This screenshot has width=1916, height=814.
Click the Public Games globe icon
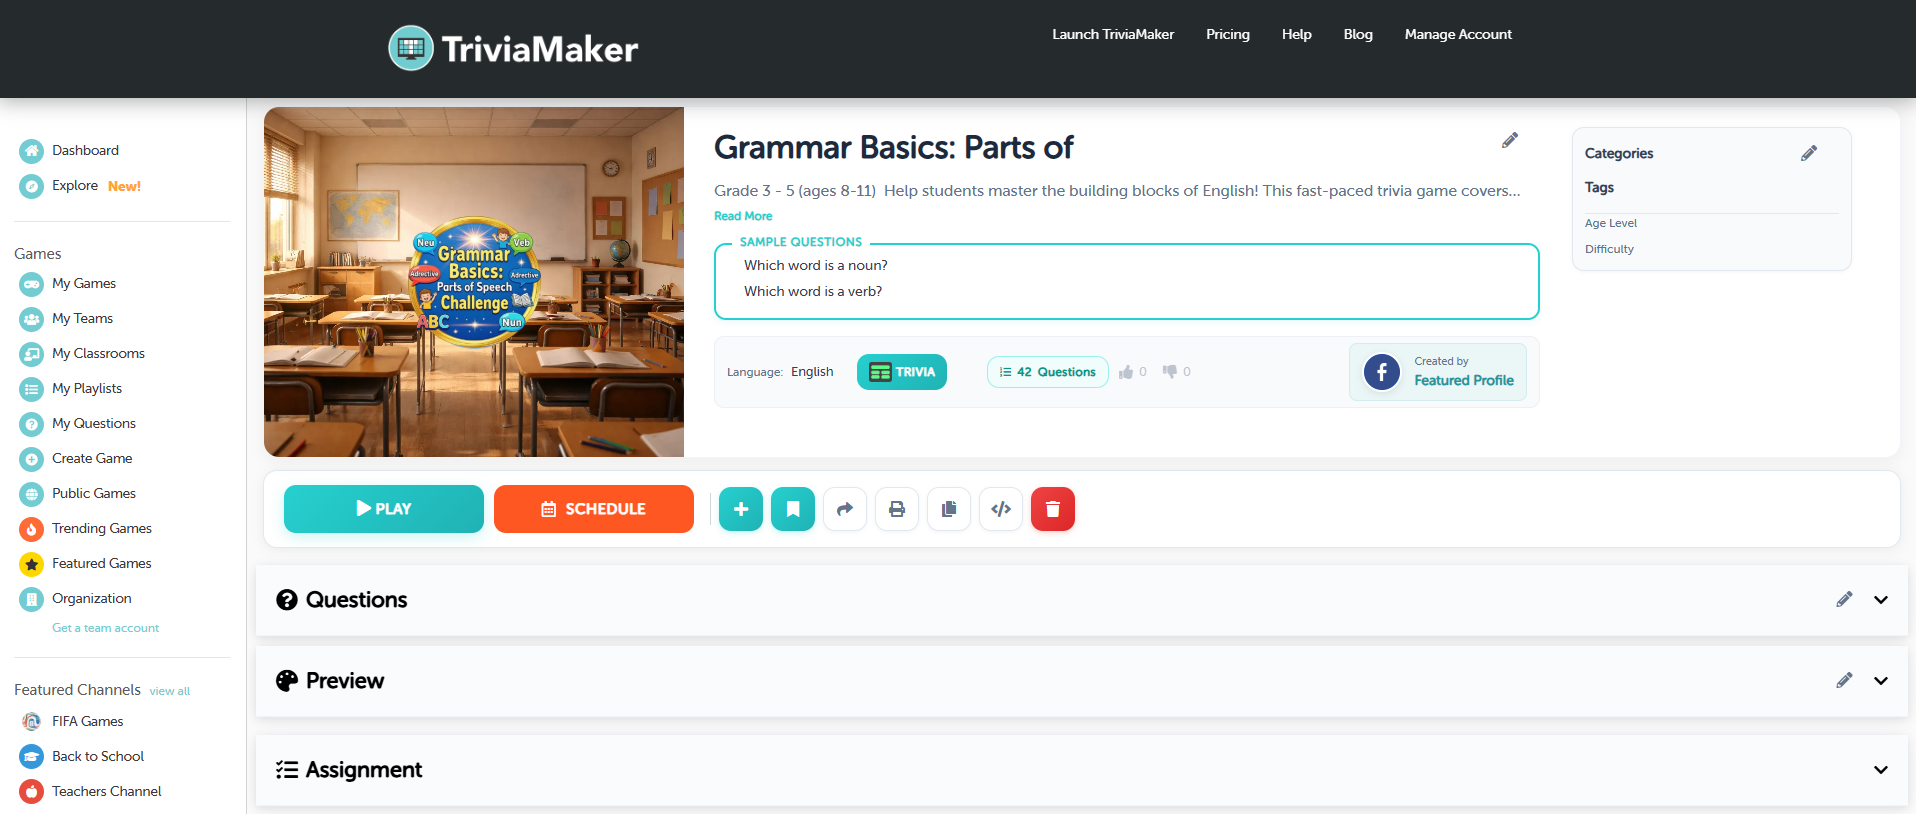pos(32,494)
